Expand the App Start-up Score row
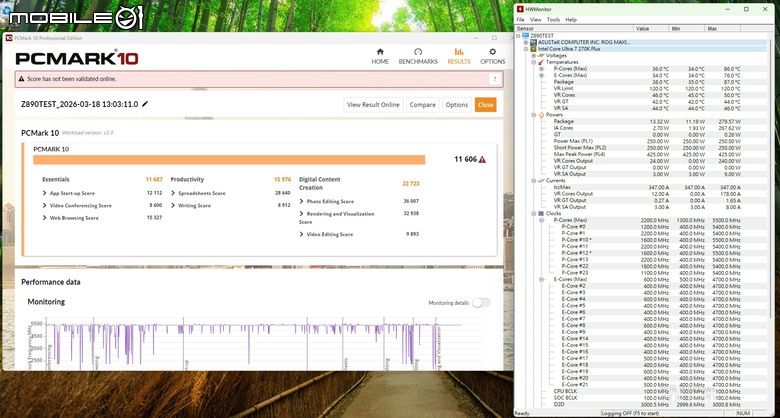The image size is (780, 418). tap(45, 193)
